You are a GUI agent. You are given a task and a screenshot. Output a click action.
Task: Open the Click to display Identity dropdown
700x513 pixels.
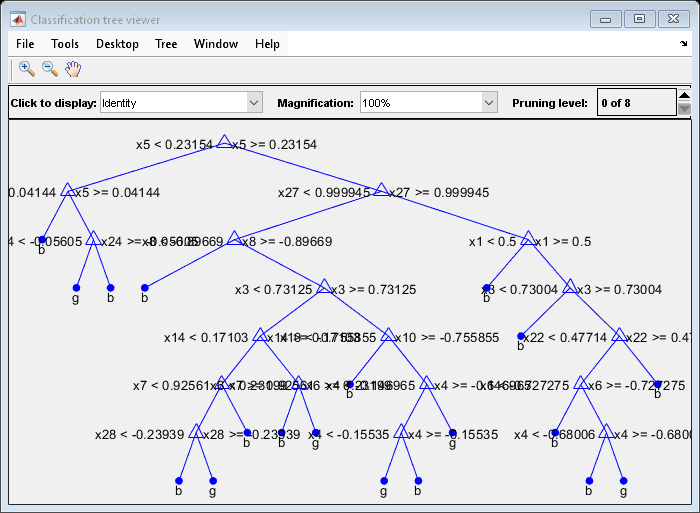[x=181, y=103]
